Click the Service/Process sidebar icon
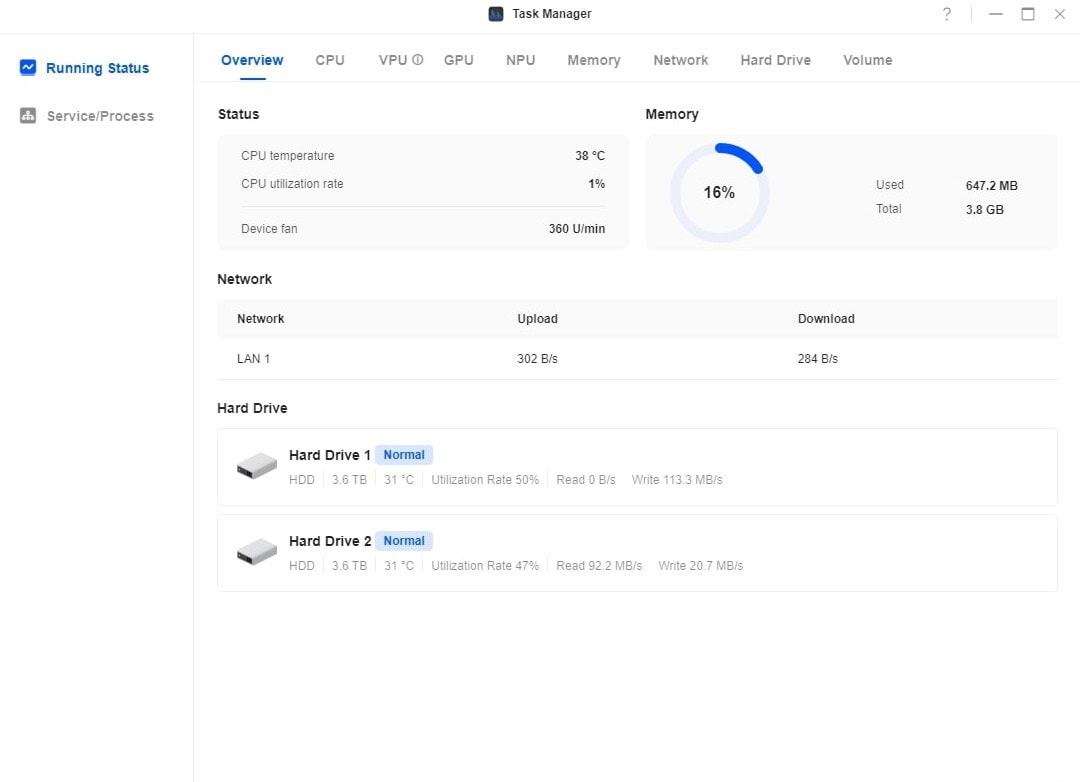 coord(28,116)
